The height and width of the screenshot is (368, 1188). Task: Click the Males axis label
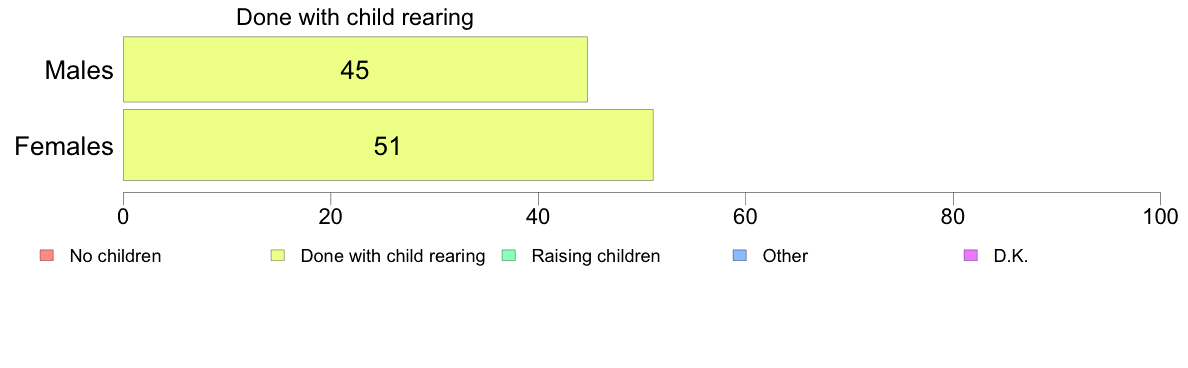pyautogui.click(x=79, y=70)
